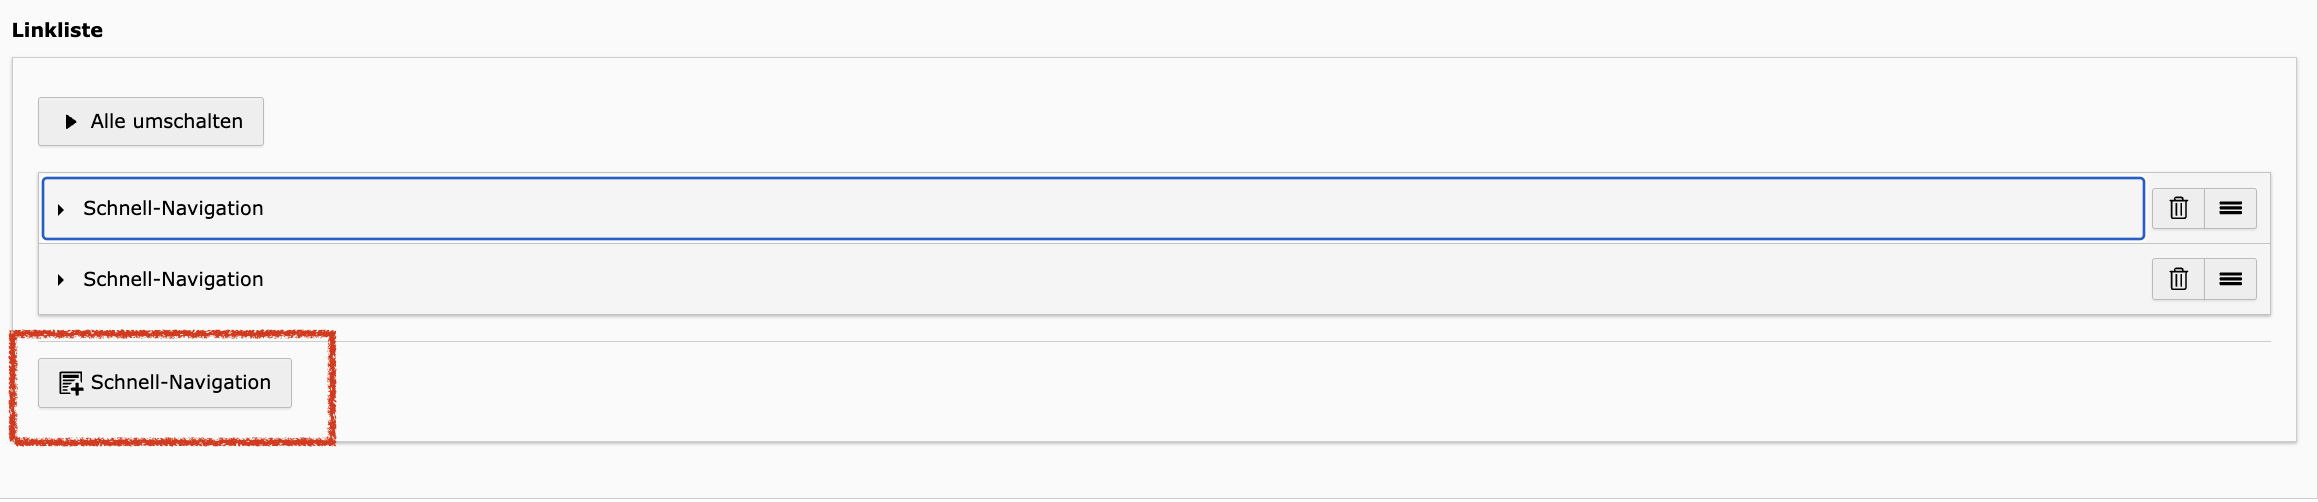
Task: Add a new Schnell-Navigation item
Action: coord(165,383)
